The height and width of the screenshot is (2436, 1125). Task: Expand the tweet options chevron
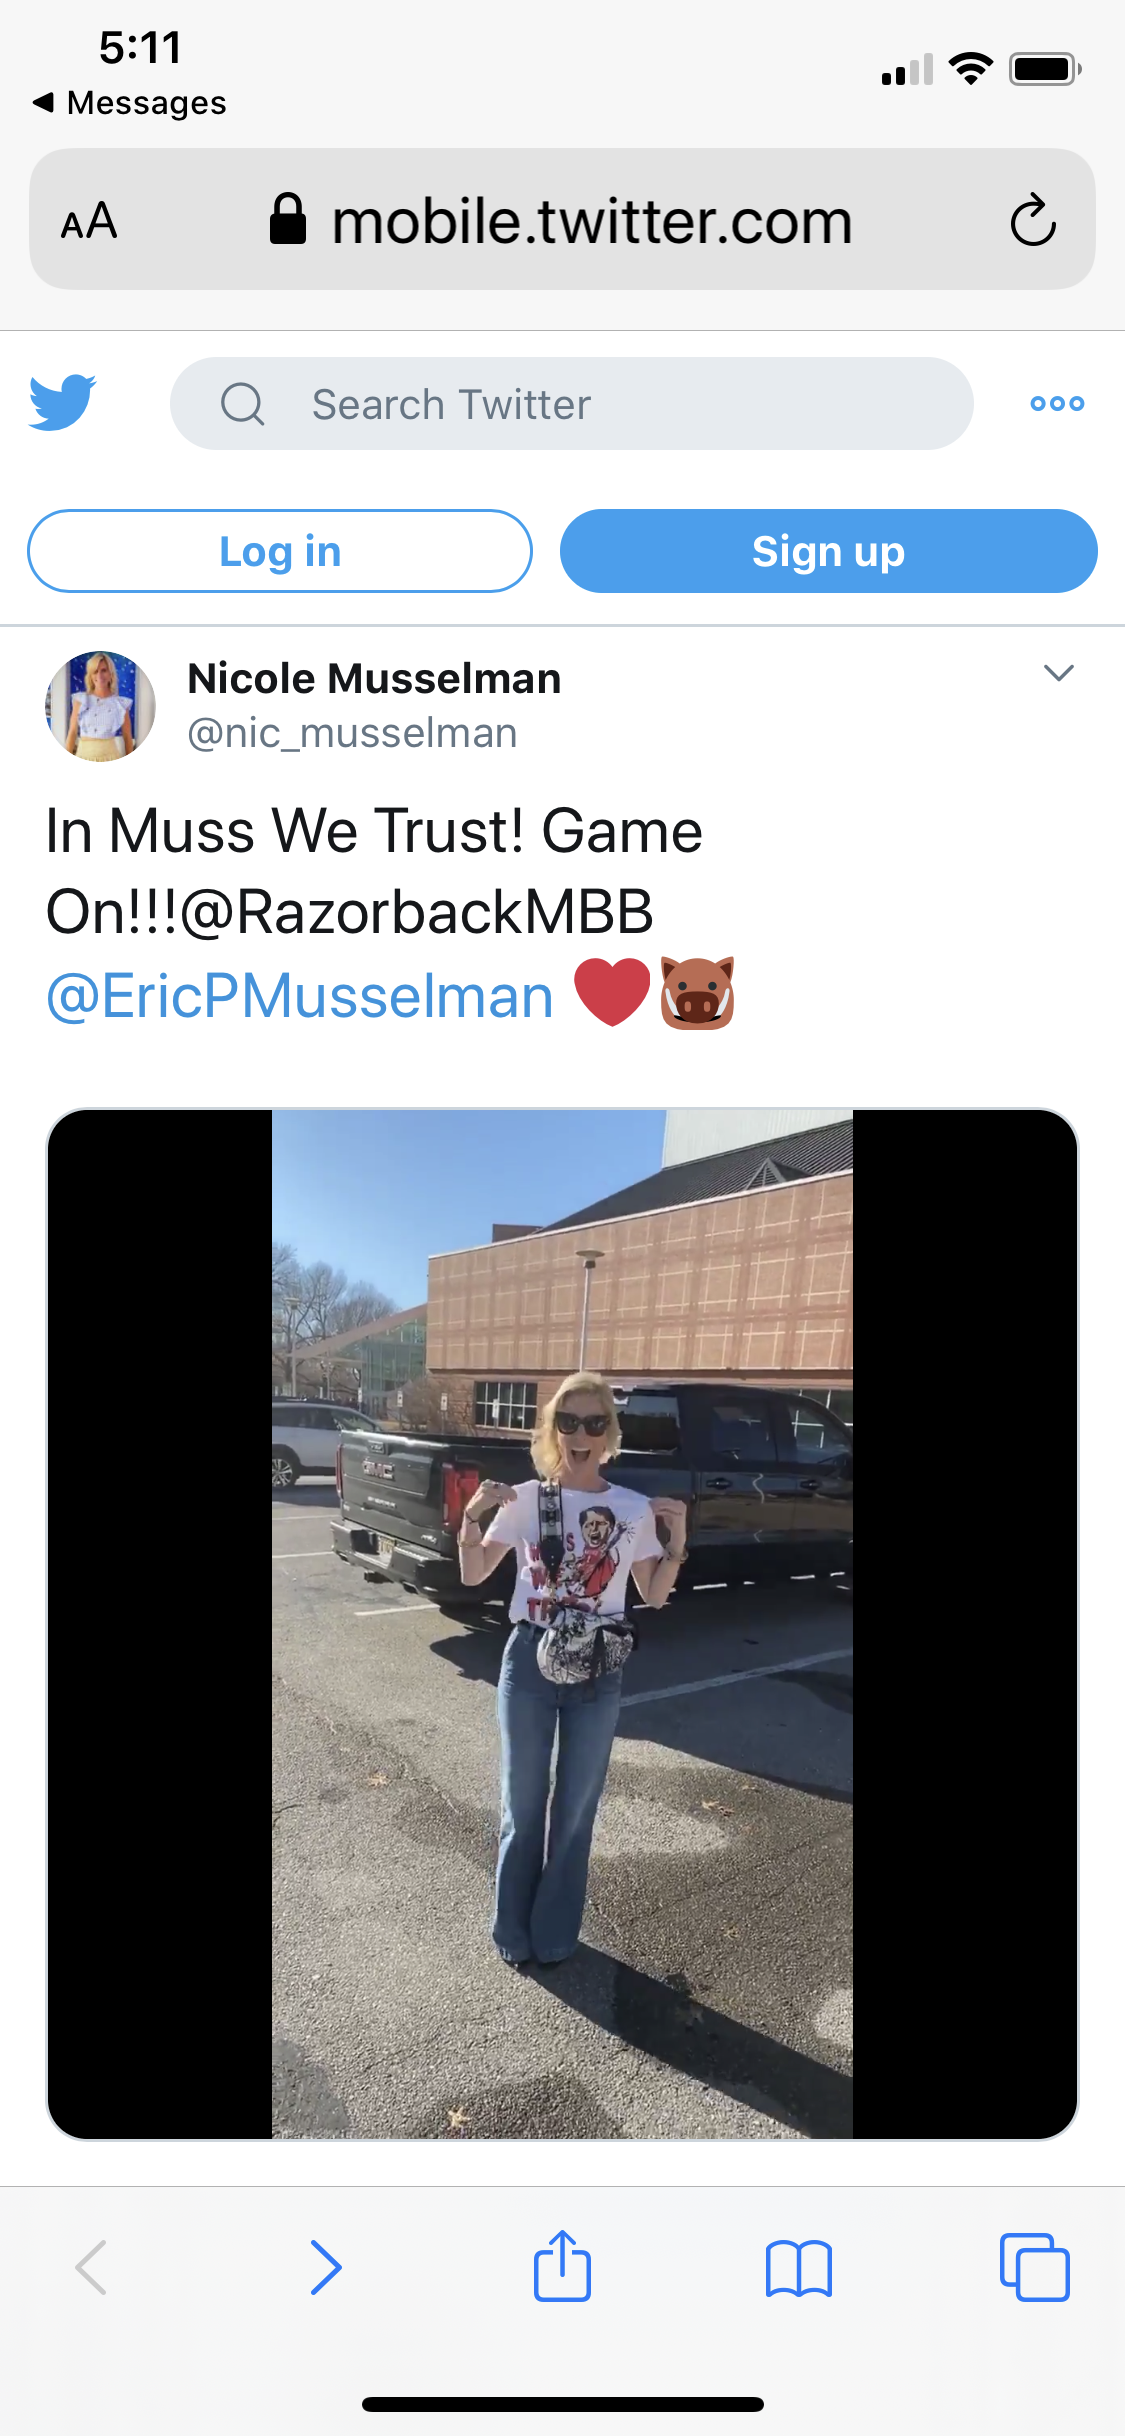(x=1058, y=673)
